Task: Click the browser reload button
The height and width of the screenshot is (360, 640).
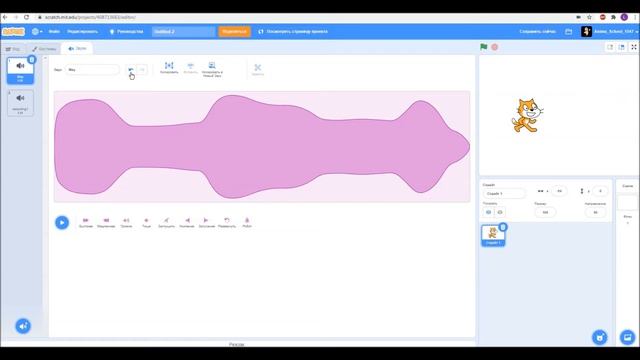Action: pos(27,17)
